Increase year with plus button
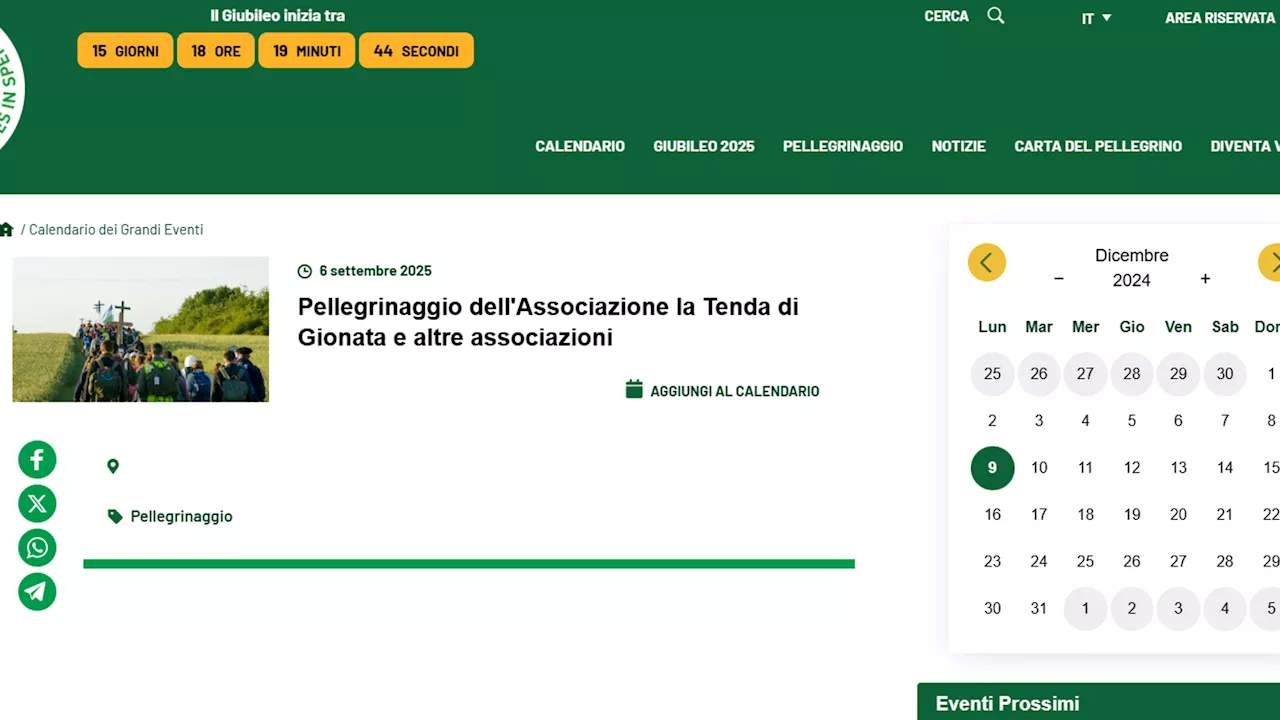Image resolution: width=1280 pixels, height=720 pixels. 1205,279
